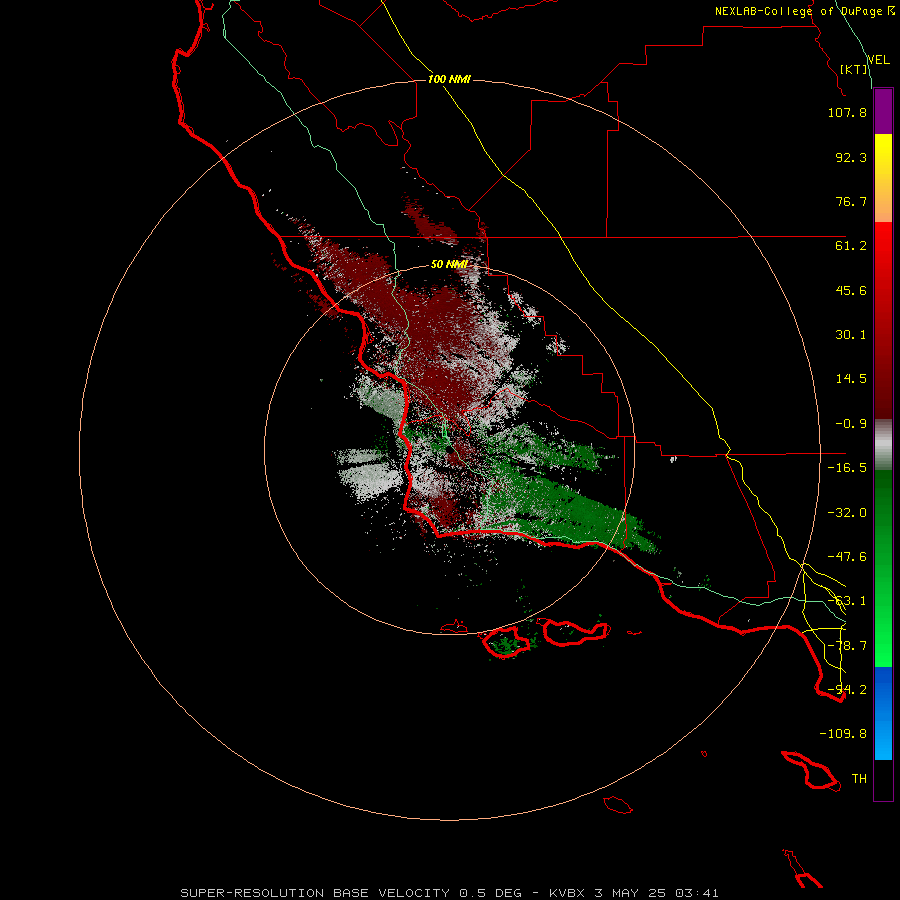Pick the blue segment of the velocity color bar

tap(883, 713)
